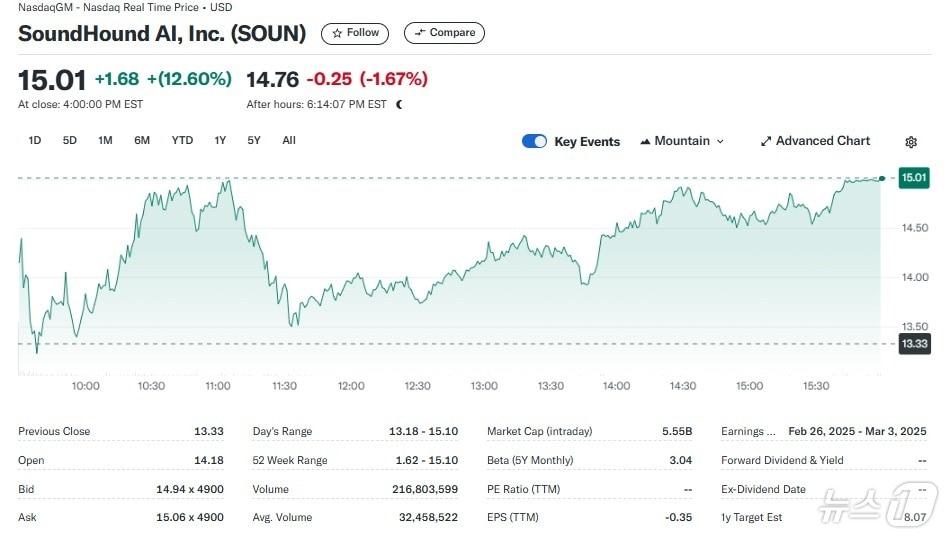This screenshot has width=948, height=539.
Task: Switch to 5D time range
Action: (70, 140)
